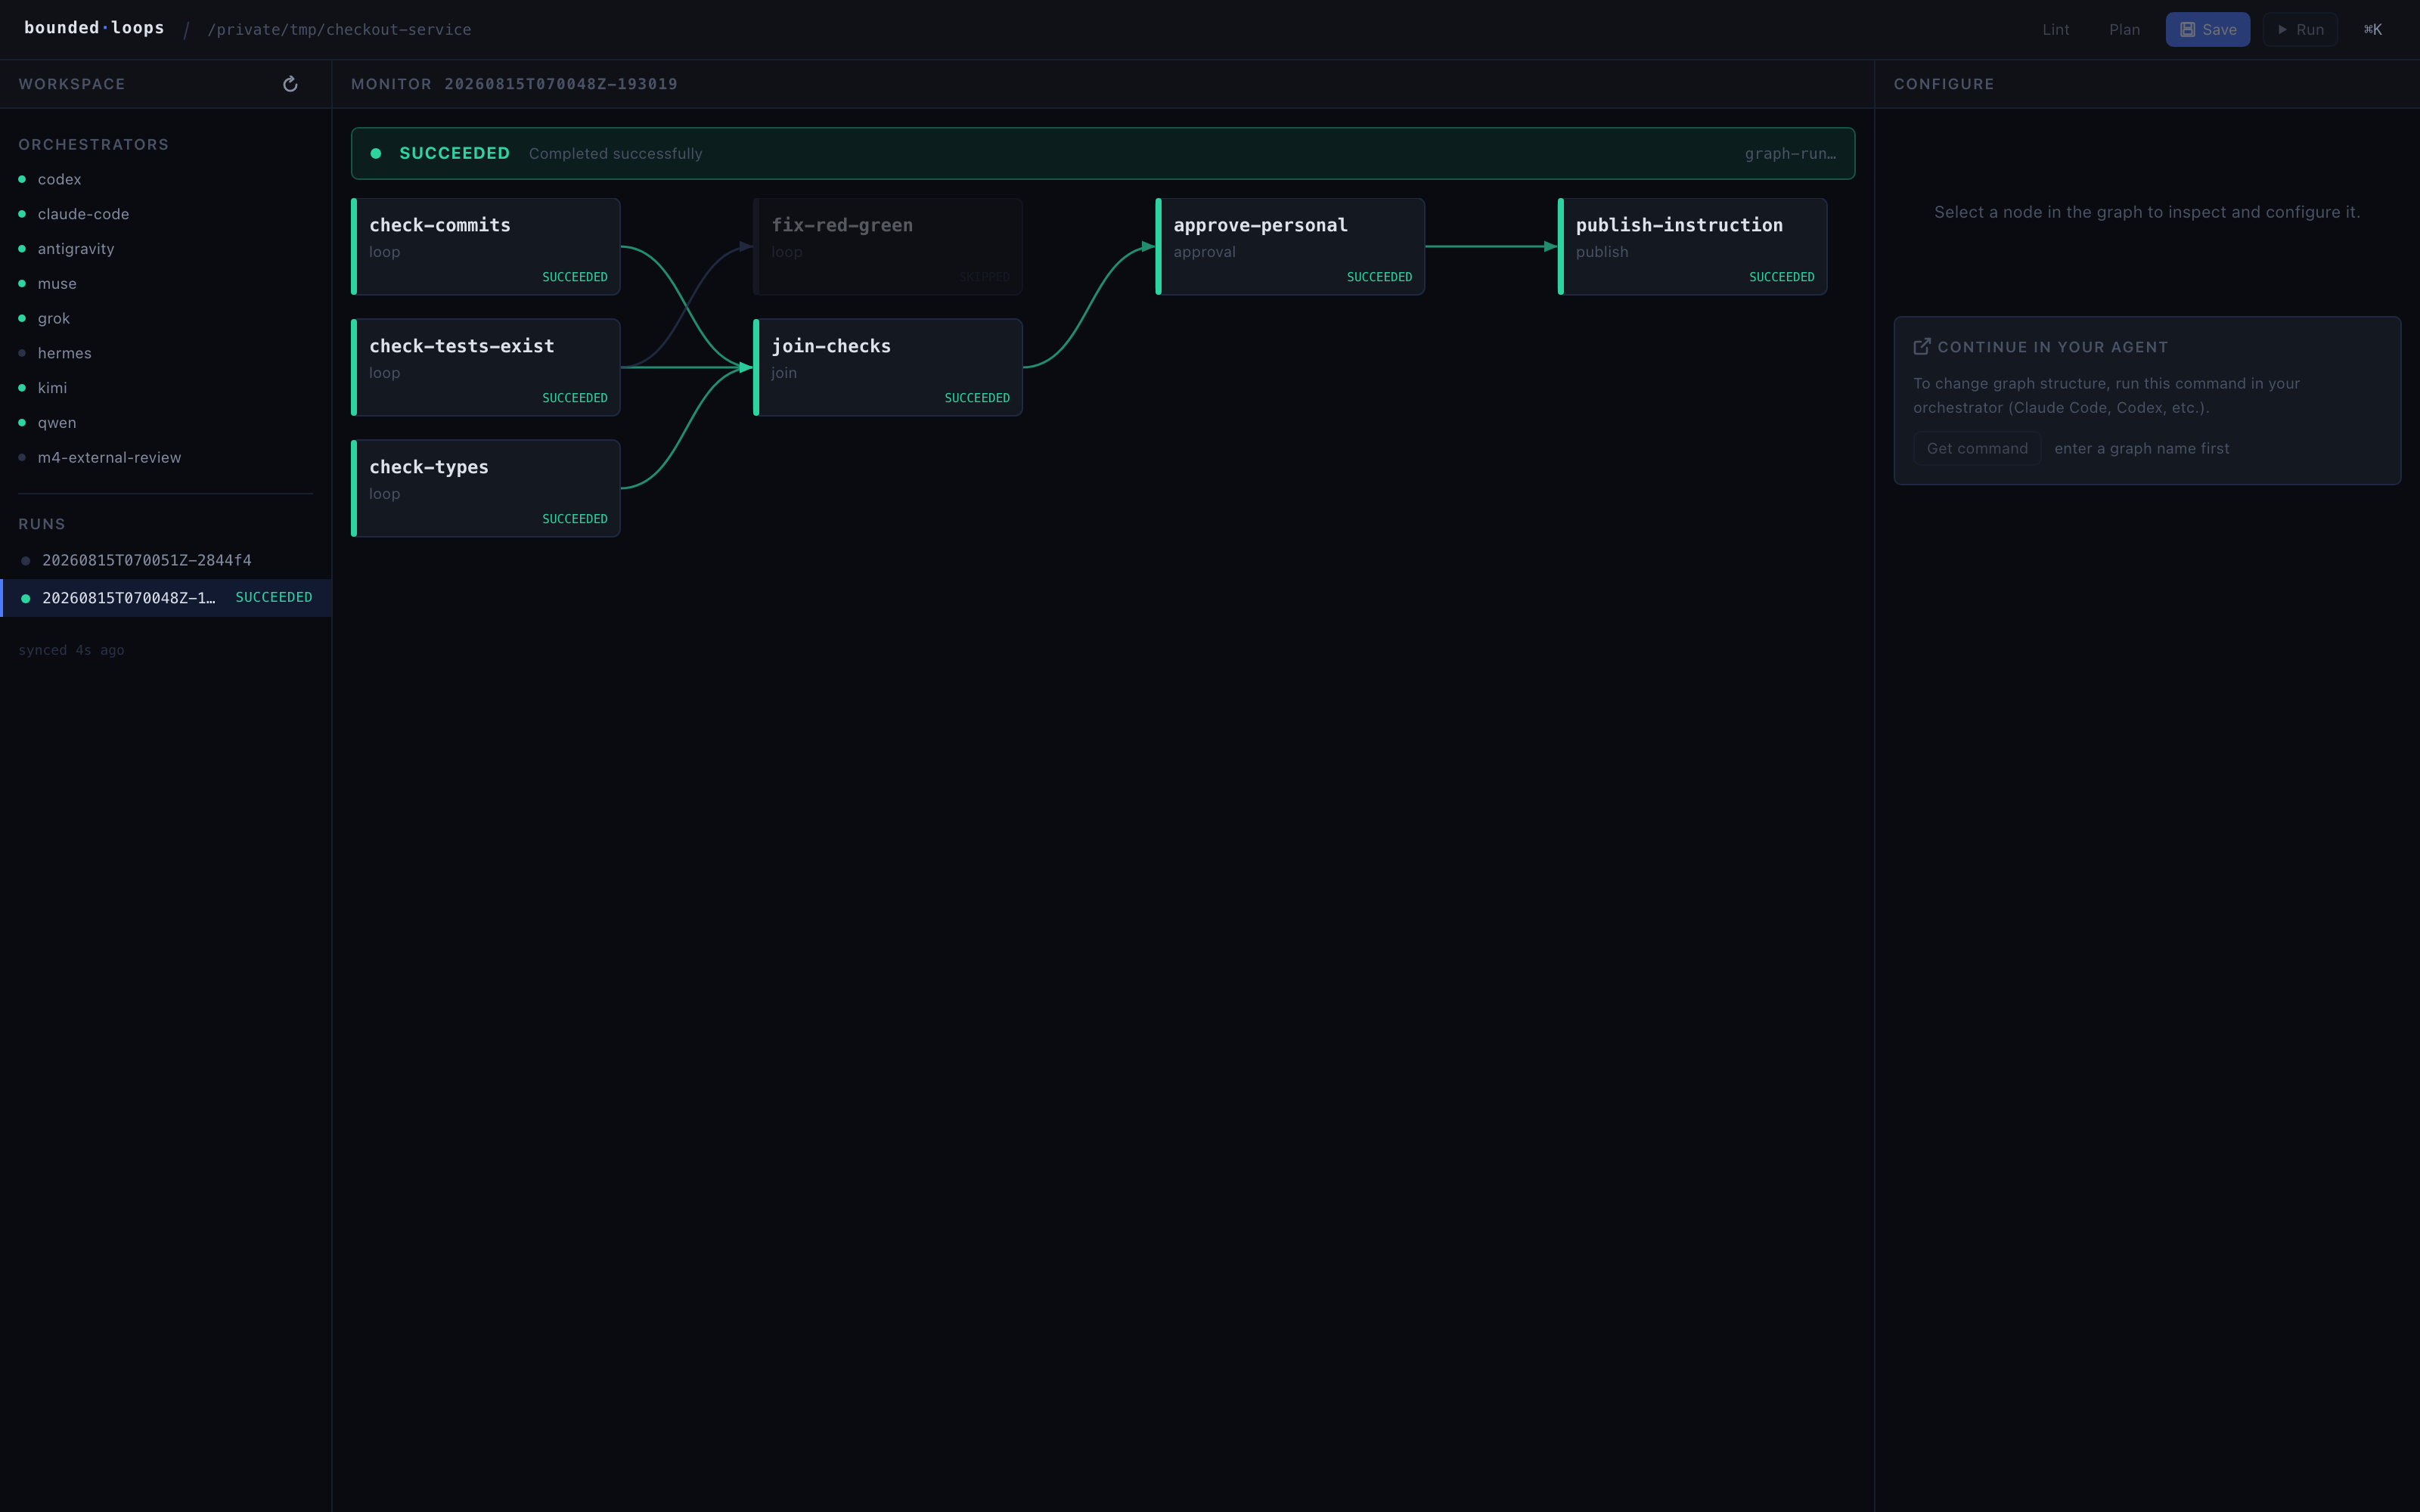Viewport: 2420px width, 1512px height.
Task: Select the grok orchestrator
Action: click(x=166, y=318)
